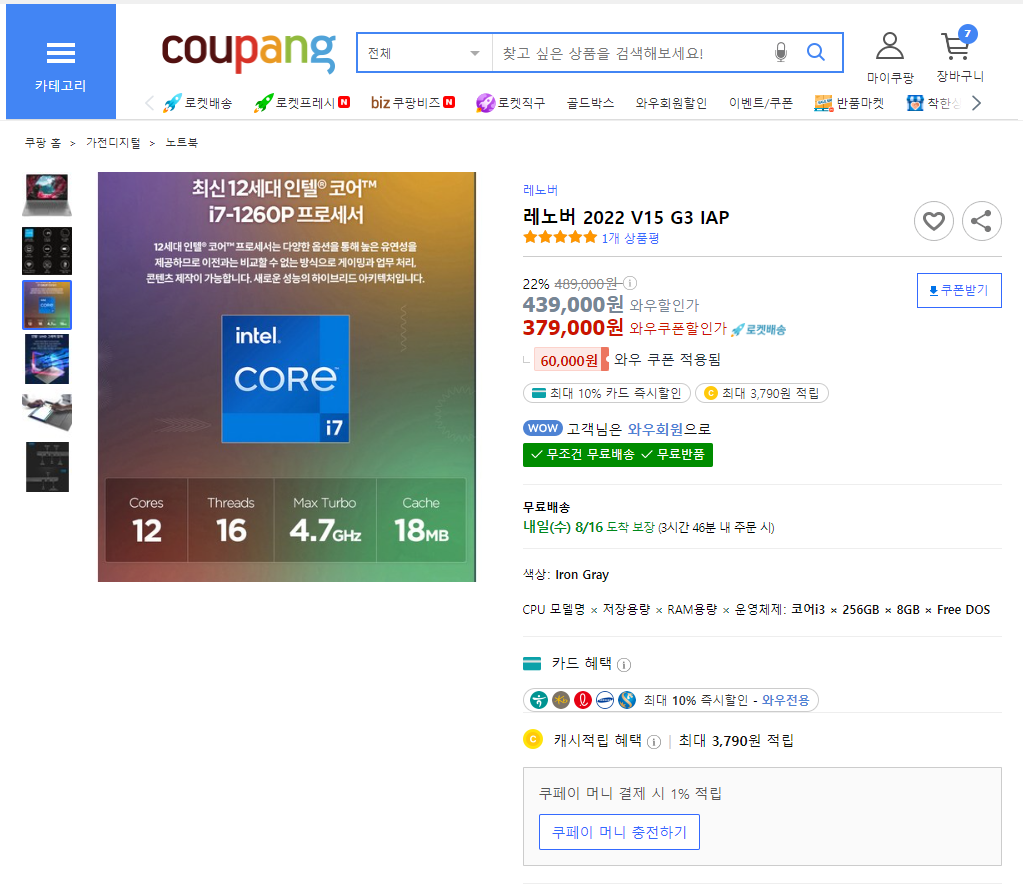Viewport: 1023px width, 890px height.
Task: Click info icon next to 카드 혜택
Action: (624, 665)
